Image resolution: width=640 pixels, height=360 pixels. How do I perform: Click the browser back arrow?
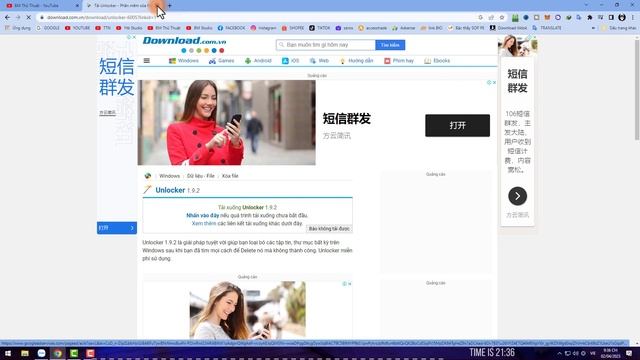[x=7, y=18]
